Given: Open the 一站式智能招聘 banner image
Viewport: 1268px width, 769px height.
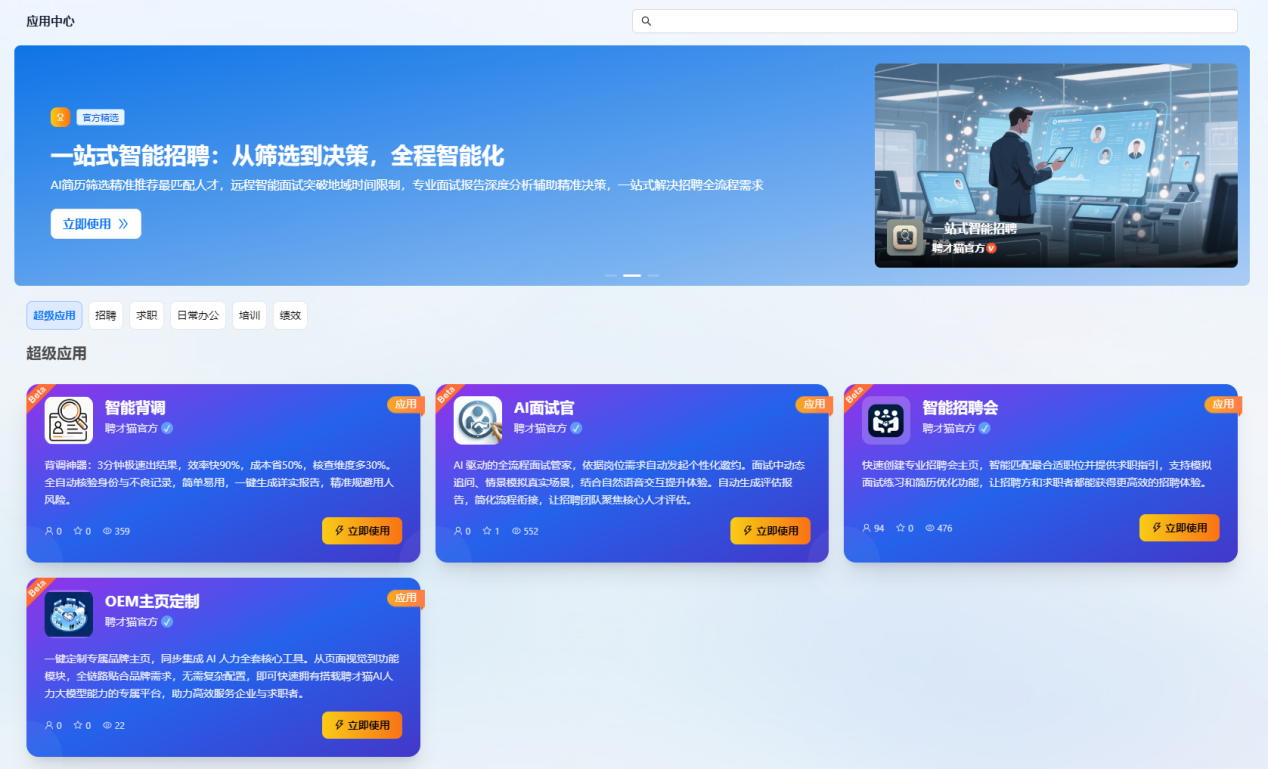Looking at the screenshot, I should coord(1055,165).
